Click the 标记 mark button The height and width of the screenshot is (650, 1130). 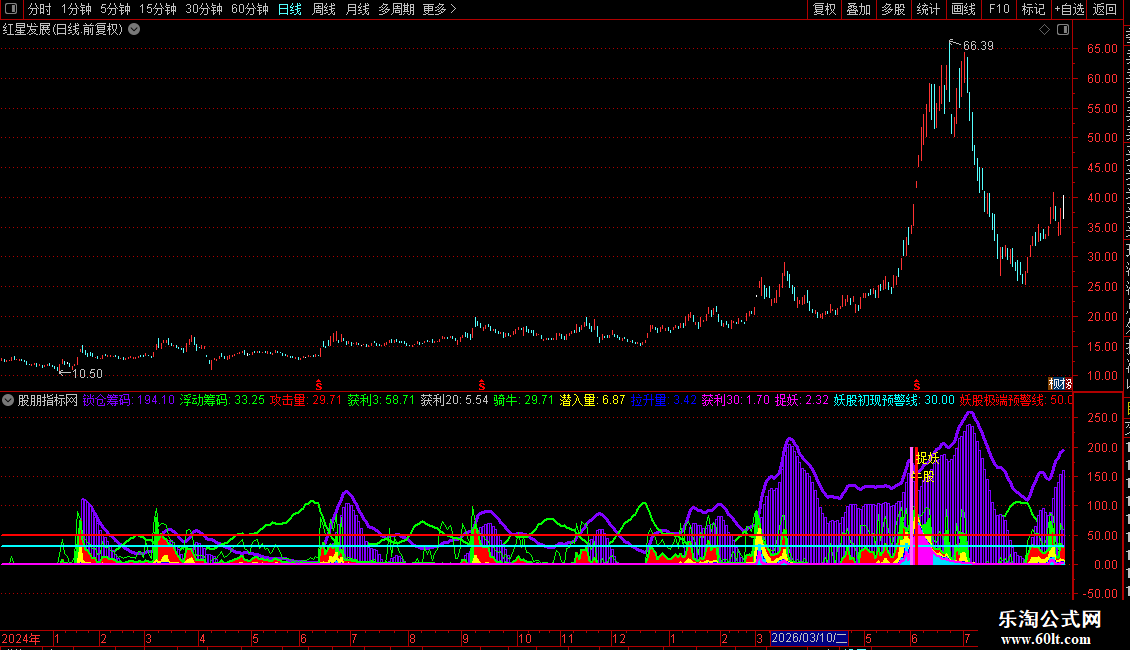pos(1033,9)
